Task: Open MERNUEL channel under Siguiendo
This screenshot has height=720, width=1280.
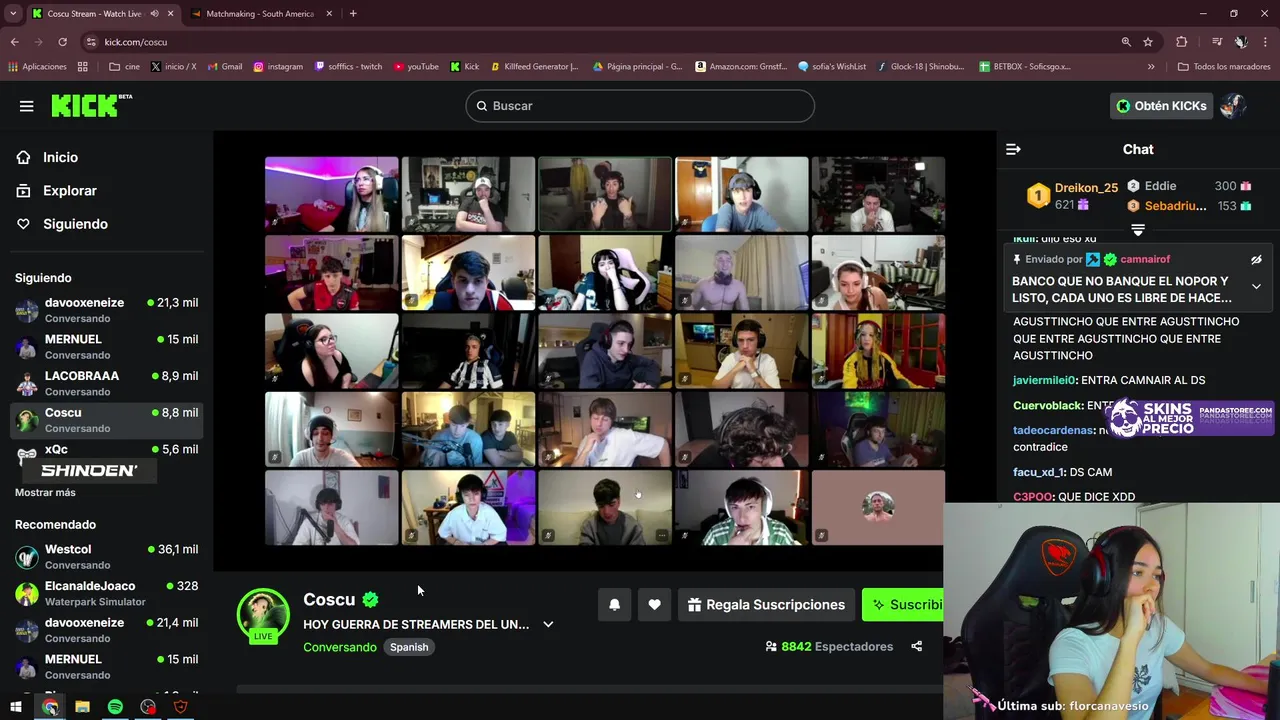Action: [106, 347]
